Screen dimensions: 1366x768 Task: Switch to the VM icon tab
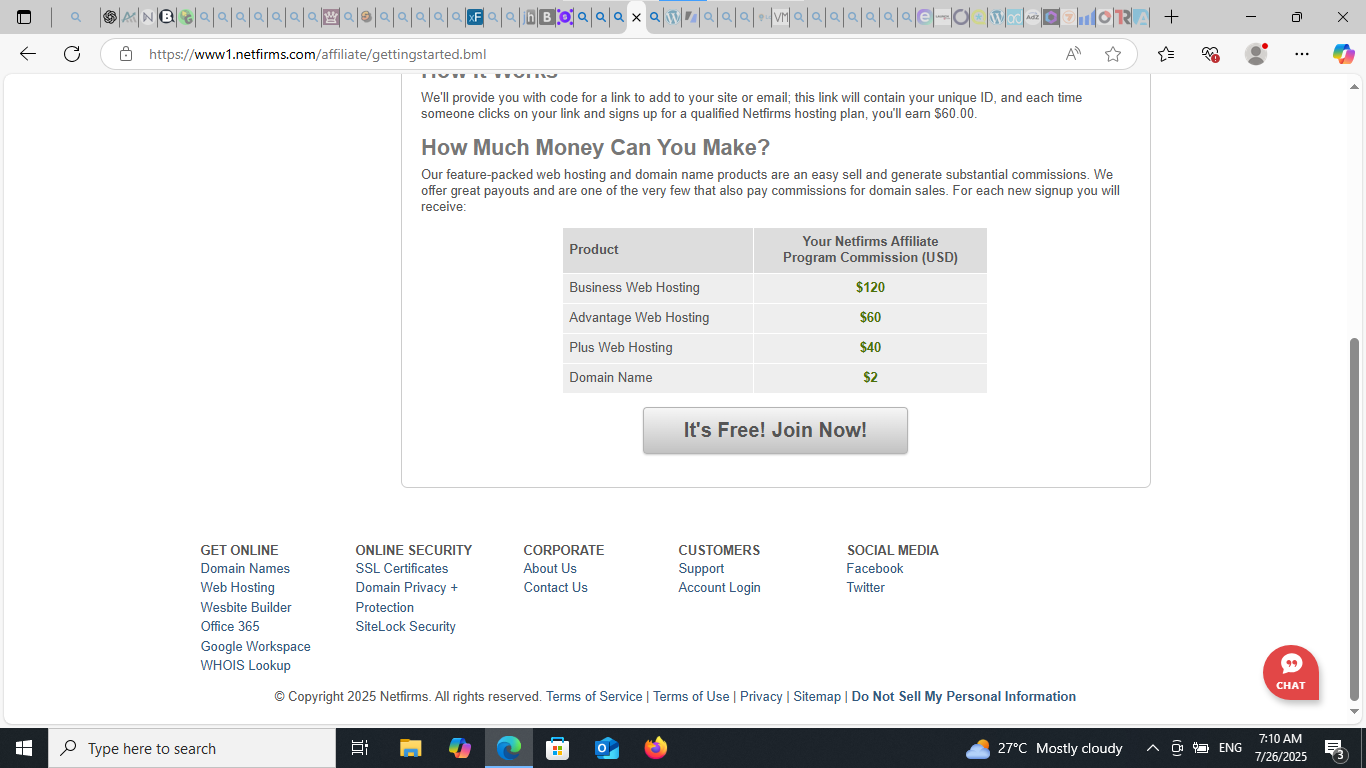click(x=780, y=17)
